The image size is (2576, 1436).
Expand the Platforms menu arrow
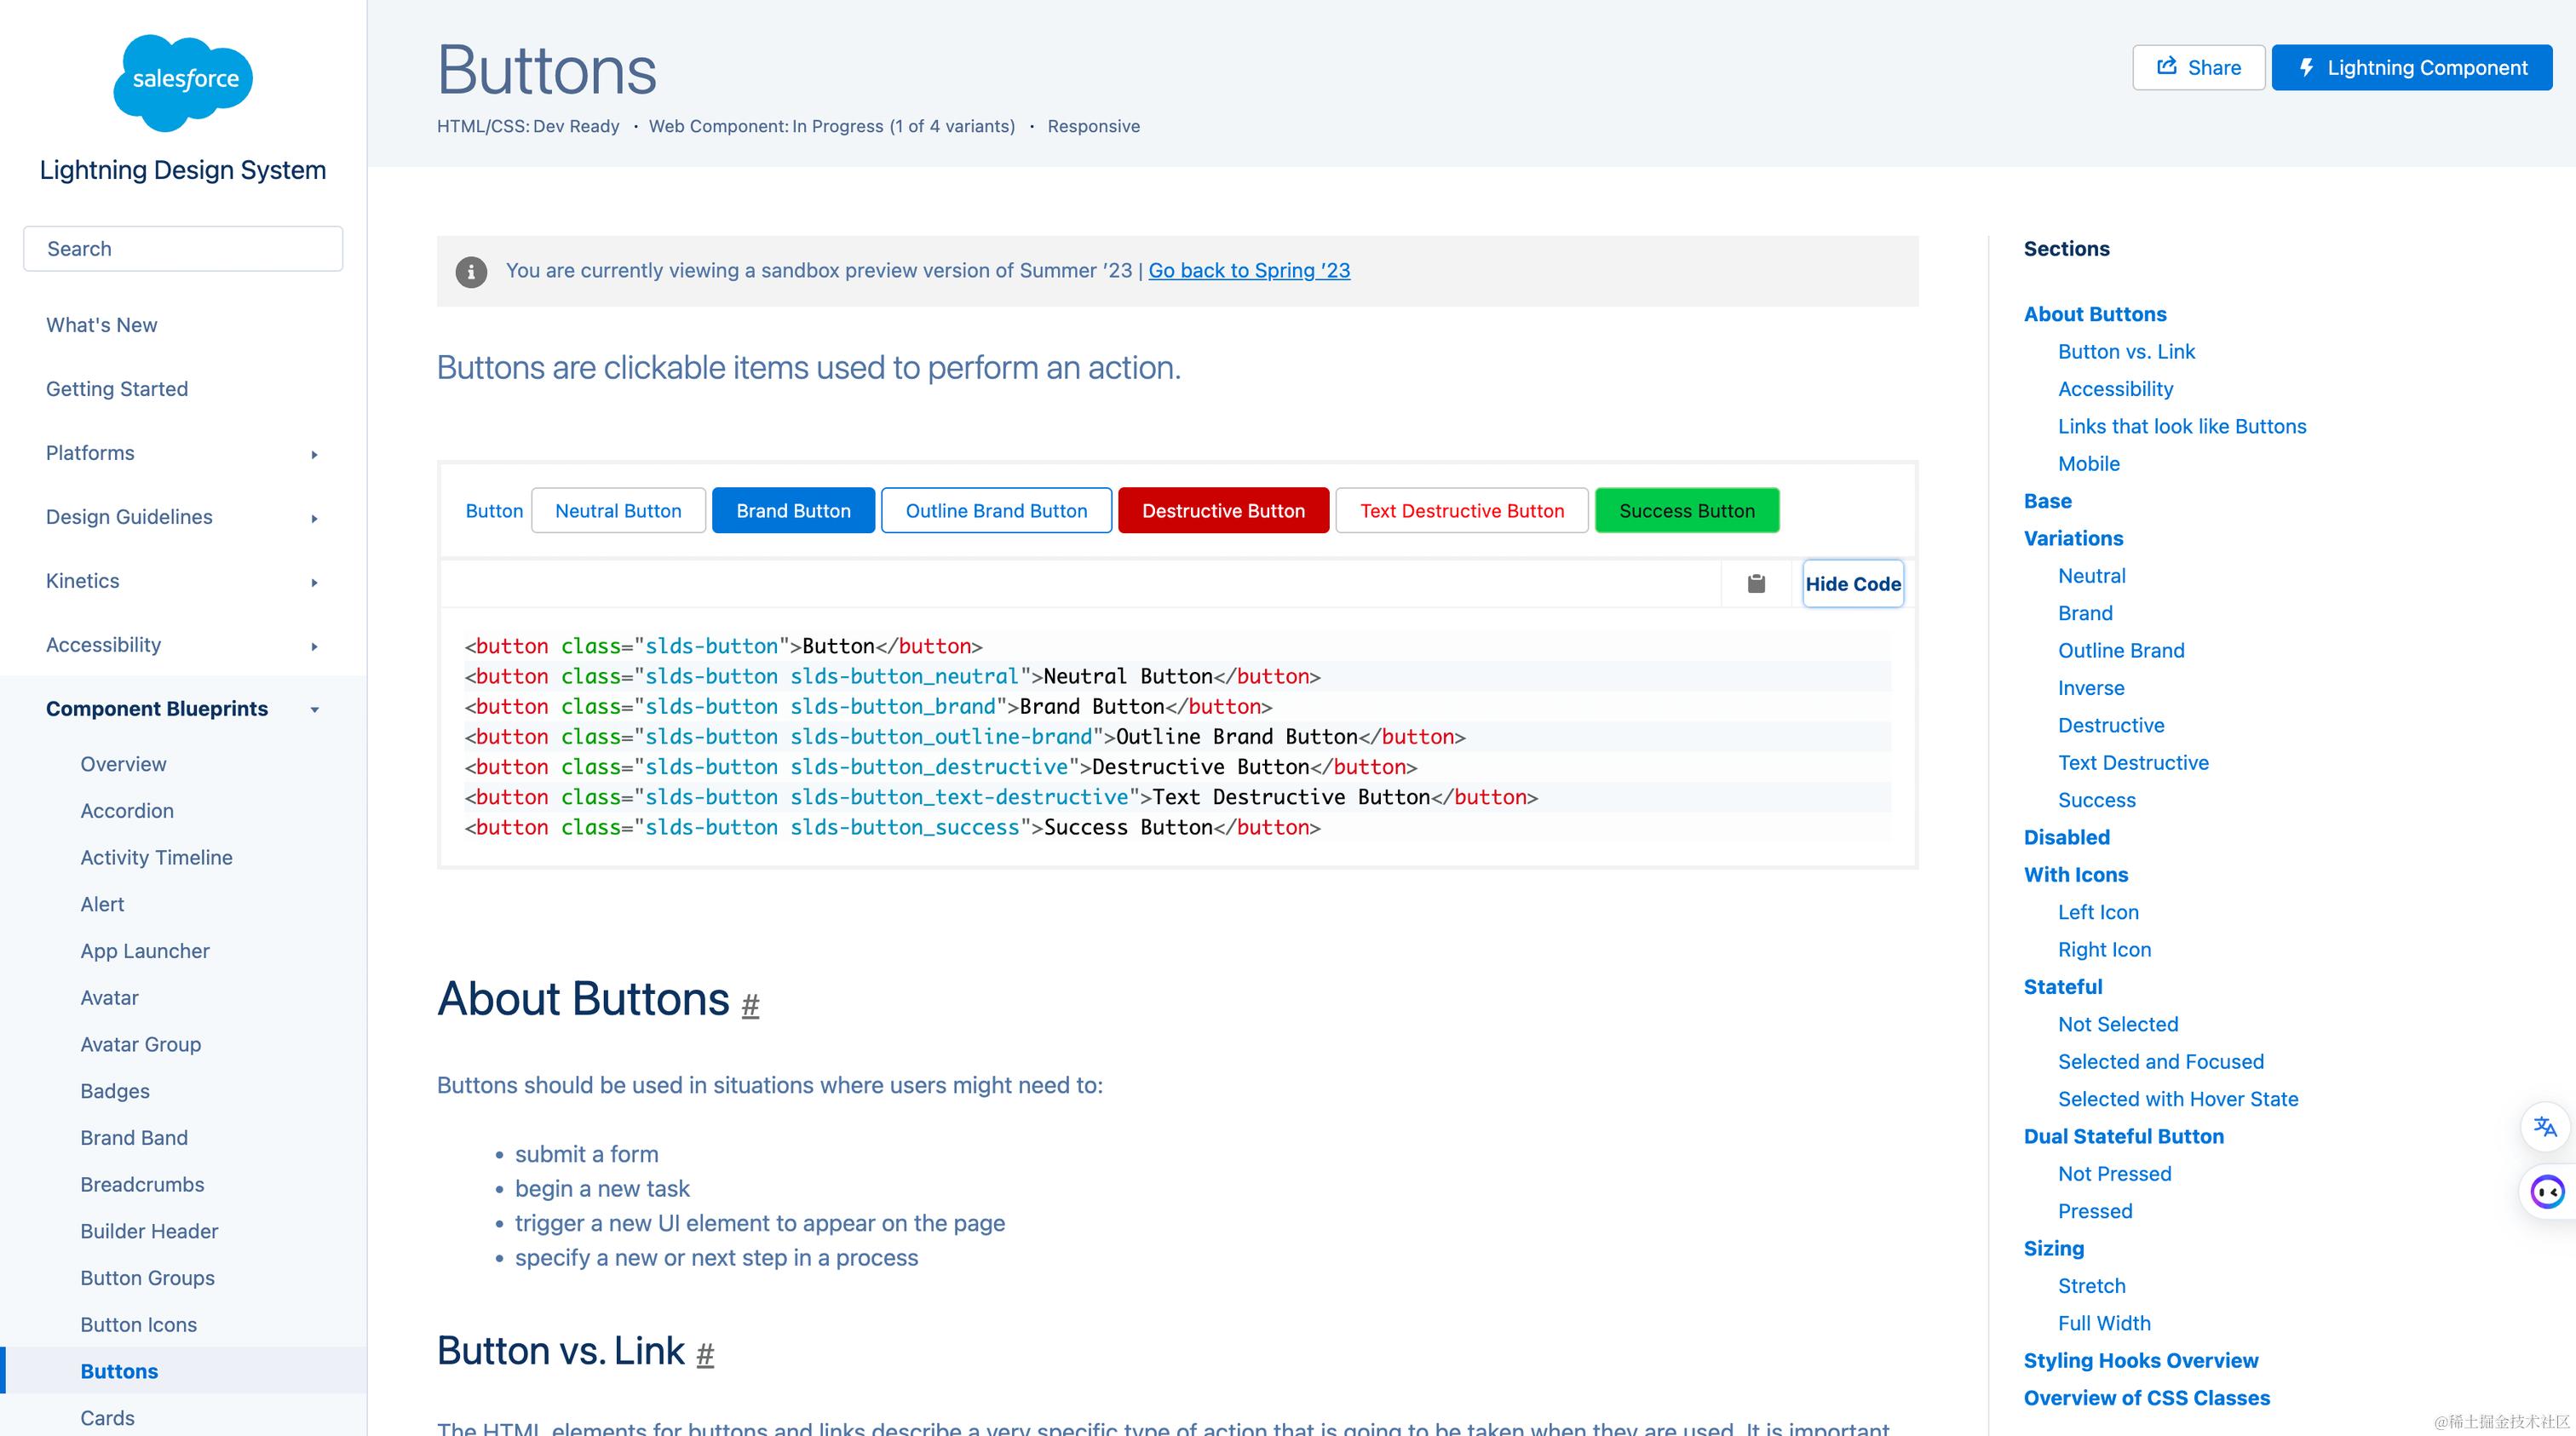[x=314, y=454]
